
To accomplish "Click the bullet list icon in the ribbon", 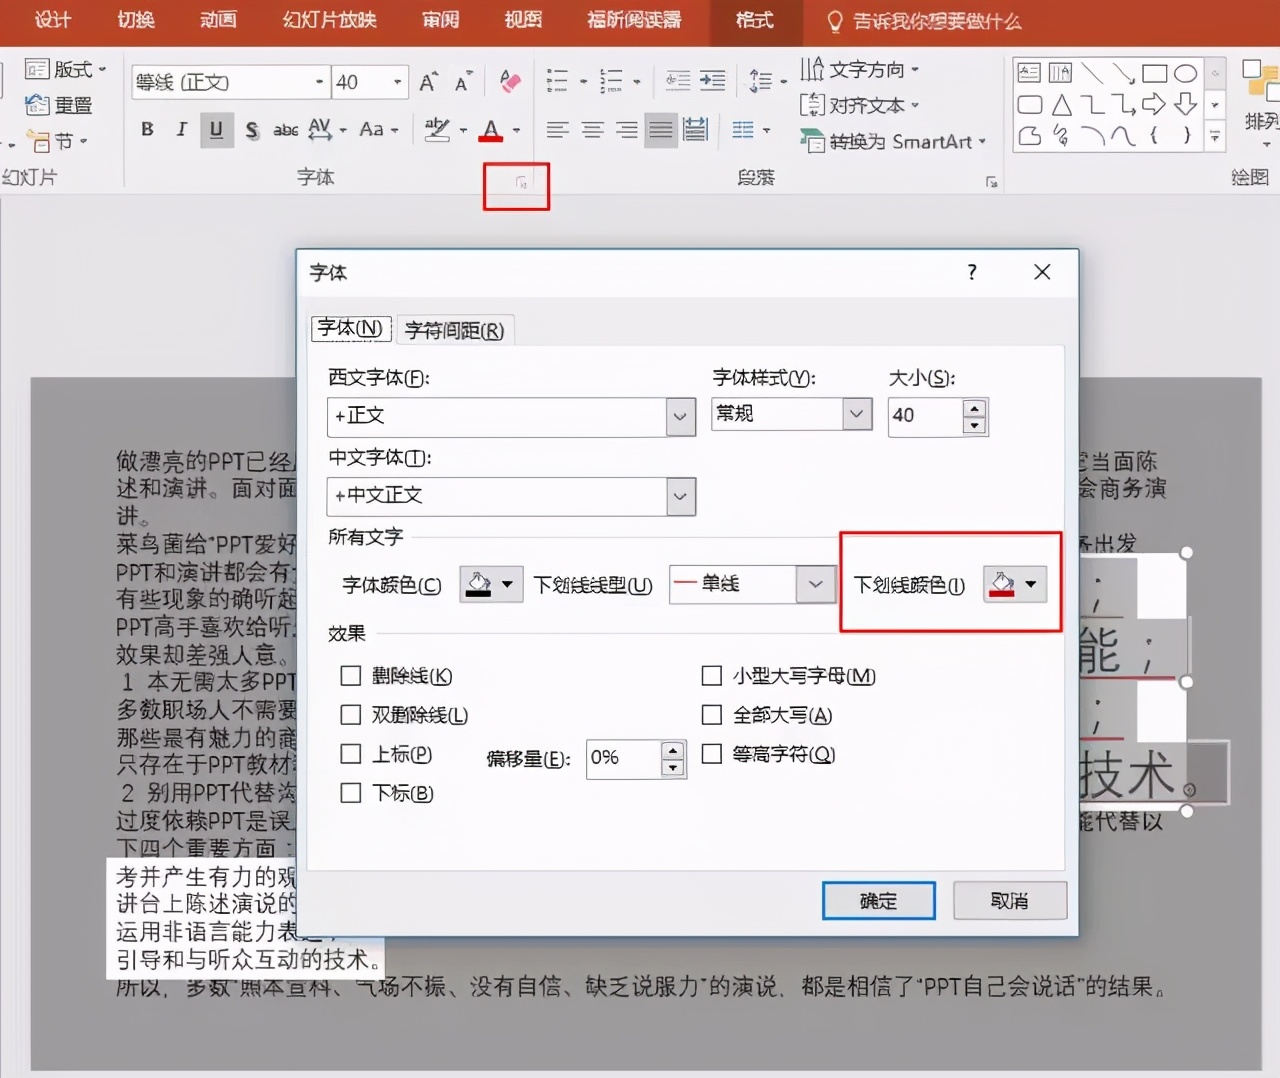I will point(556,80).
